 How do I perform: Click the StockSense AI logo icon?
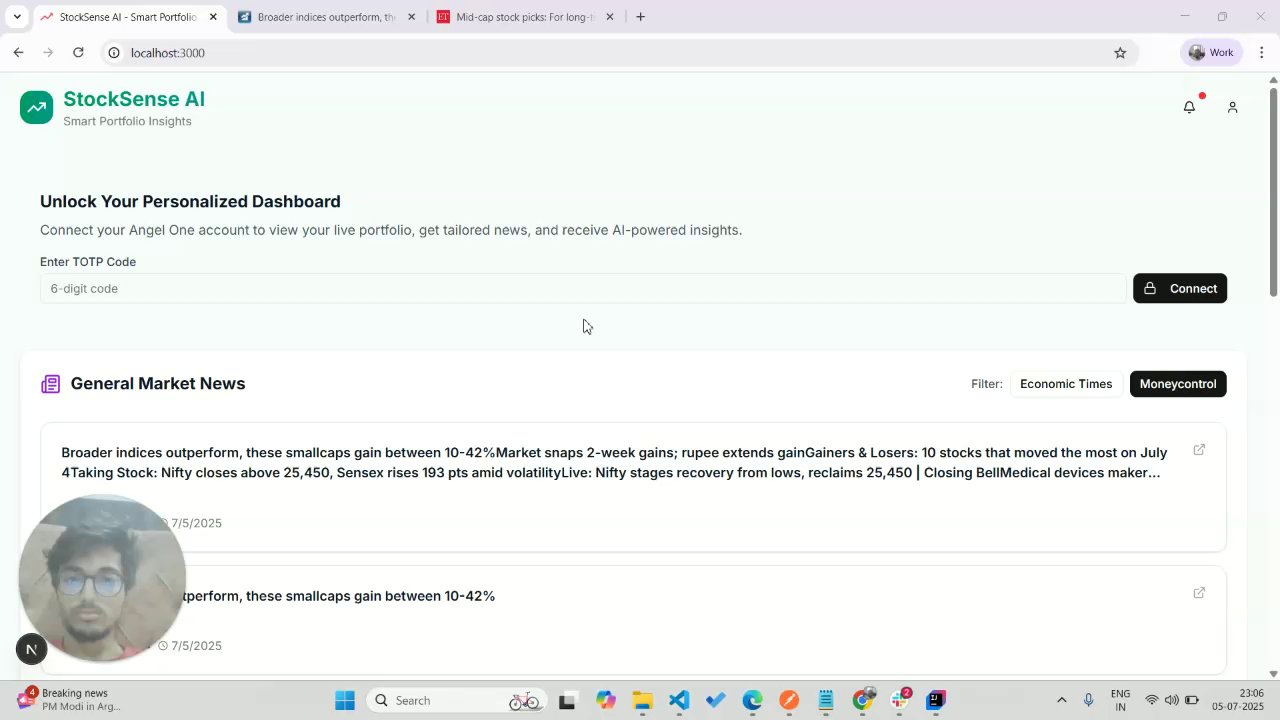(x=36, y=107)
